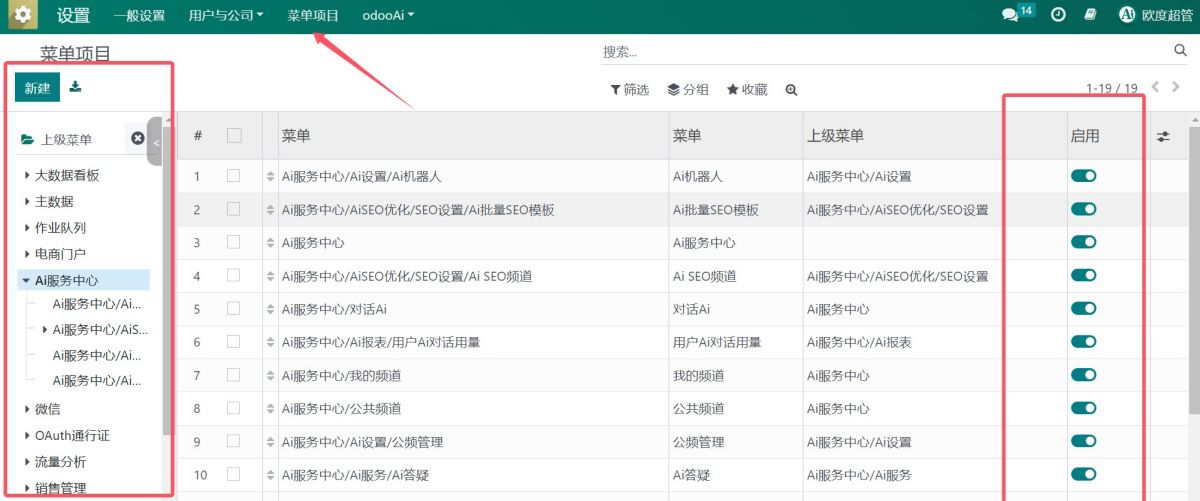Toggle 启用 switch for Ai批量SEO模板 row

tap(1083, 209)
